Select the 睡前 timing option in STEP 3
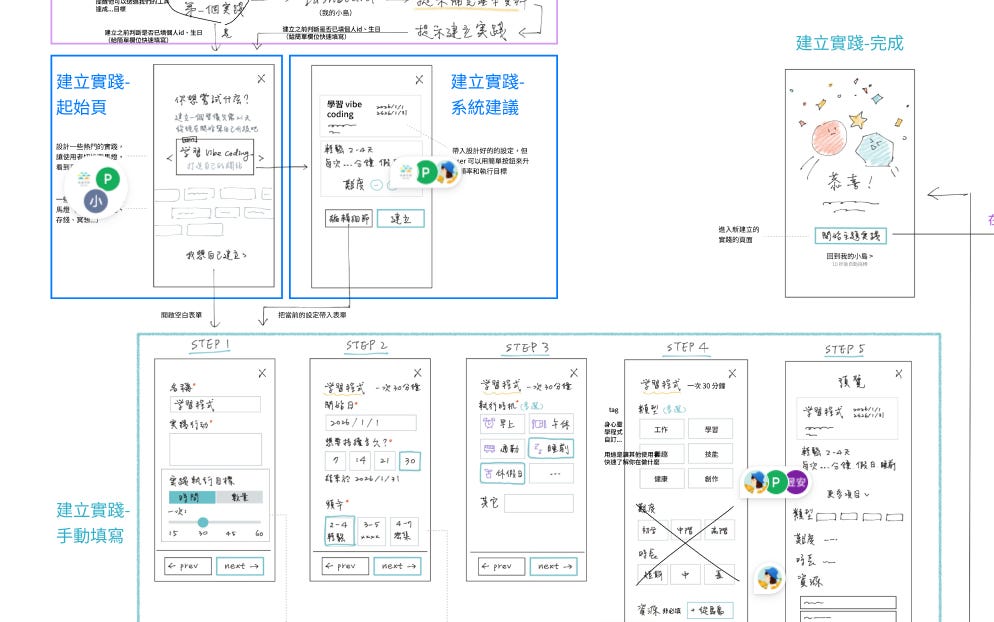The image size is (994, 622). pyautogui.click(x=551, y=449)
